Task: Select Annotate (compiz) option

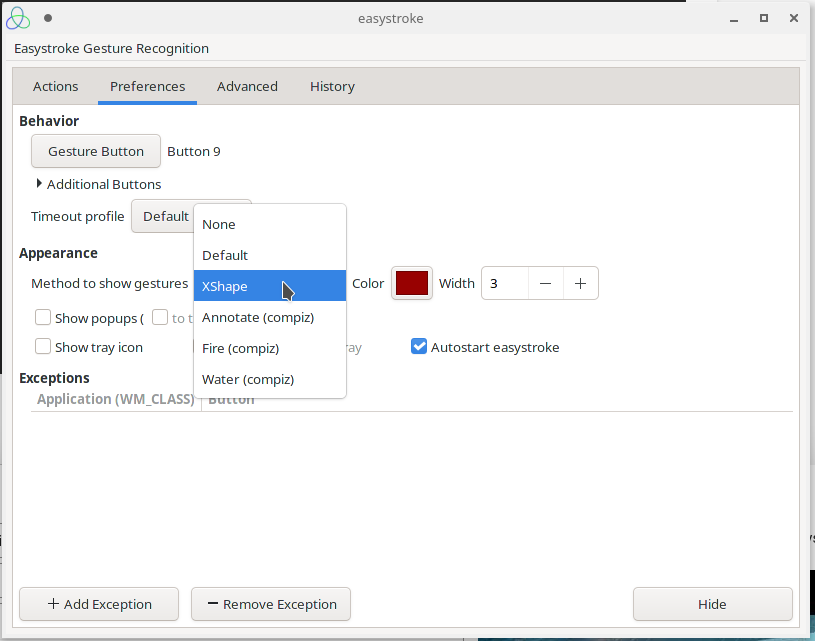Action: point(270,317)
